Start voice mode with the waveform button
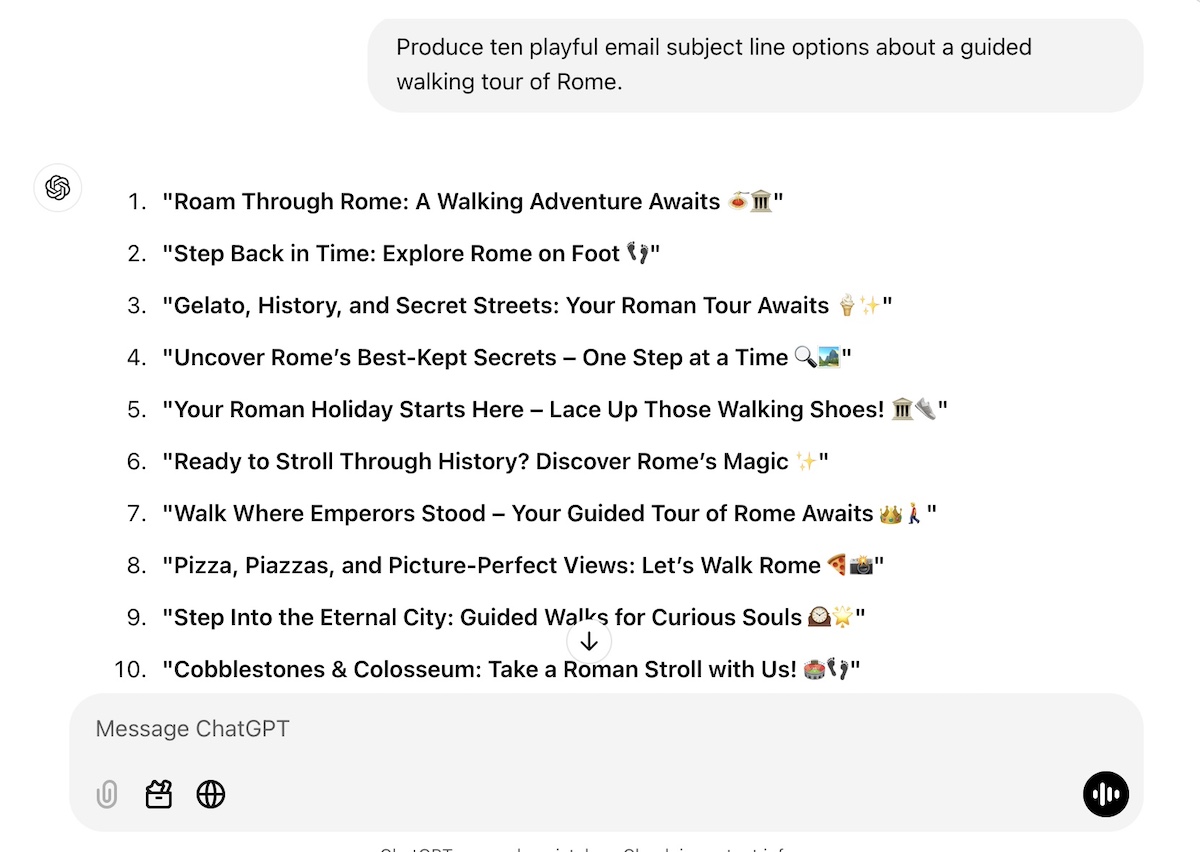The height and width of the screenshot is (852, 1200). click(1106, 795)
